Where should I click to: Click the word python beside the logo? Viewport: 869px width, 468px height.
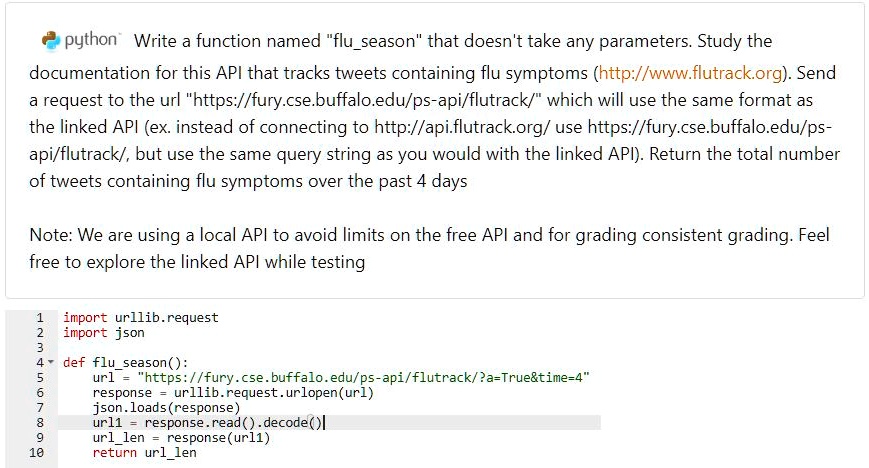pos(91,40)
